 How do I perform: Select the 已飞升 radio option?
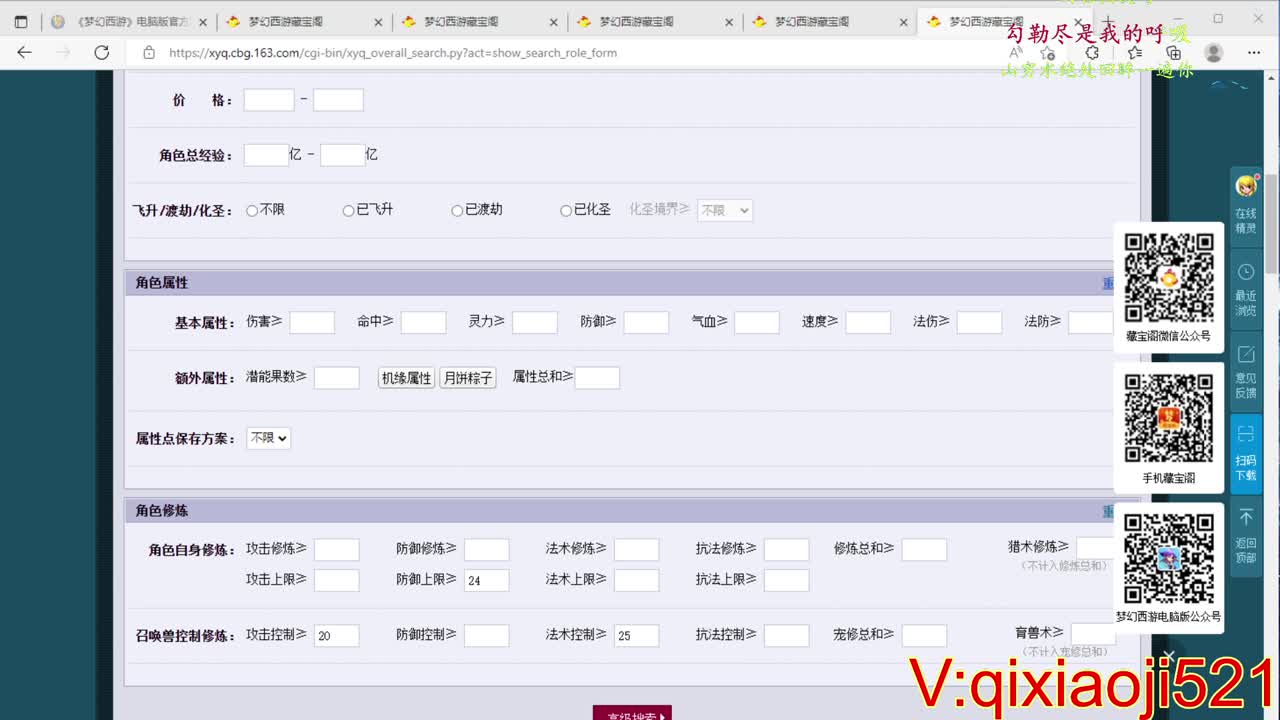[x=348, y=210]
